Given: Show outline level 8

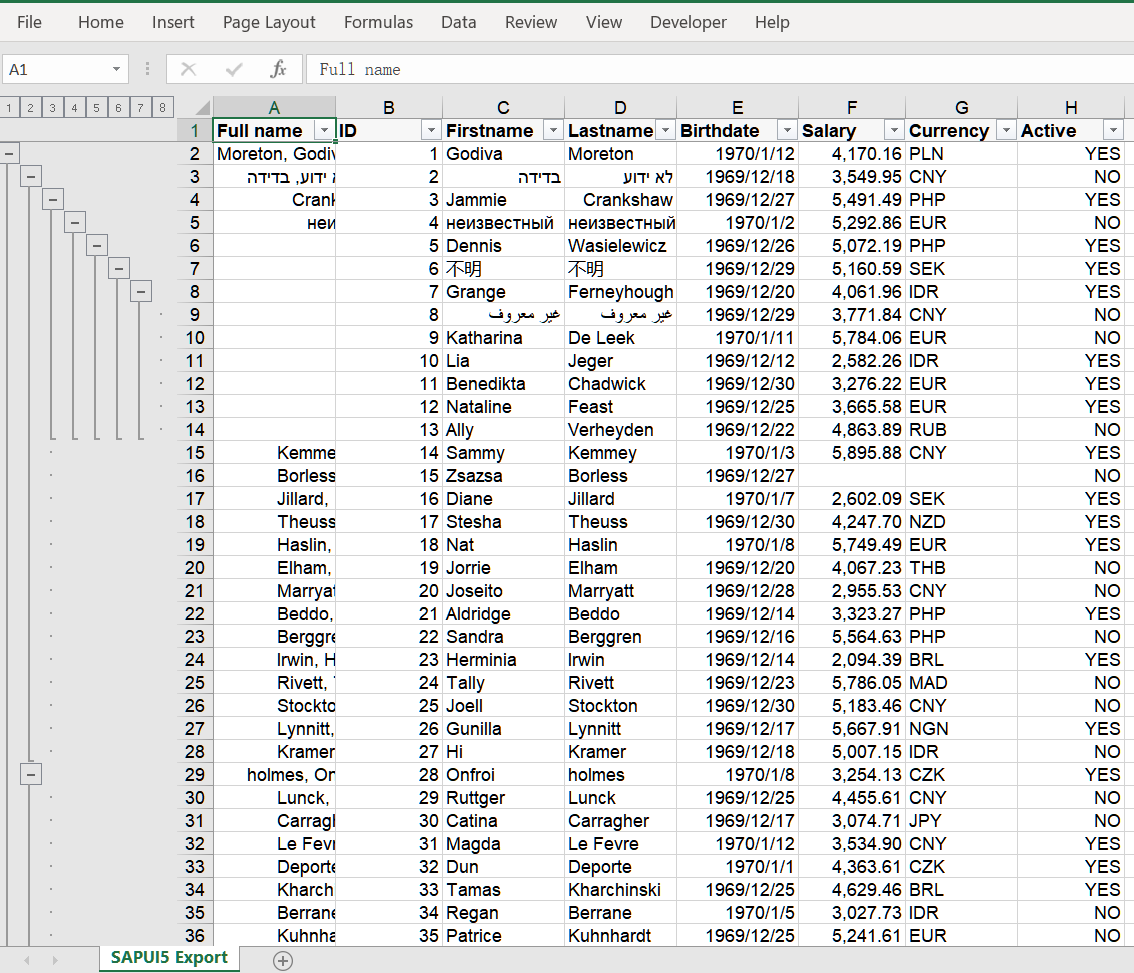Looking at the screenshot, I should tap(163, 108).
